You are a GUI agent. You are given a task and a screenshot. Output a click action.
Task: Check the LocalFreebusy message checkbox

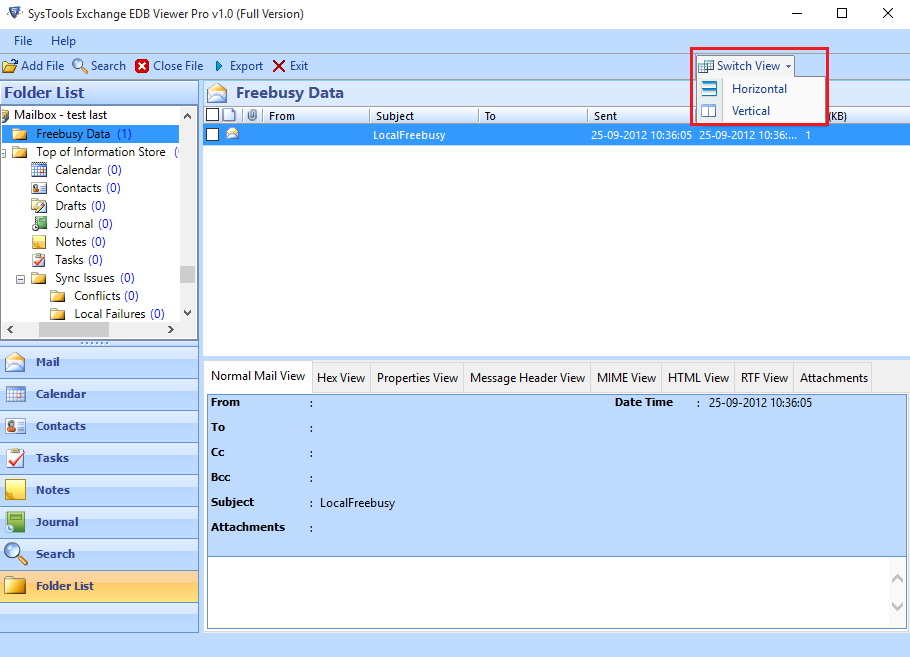[x=212, y=135]
